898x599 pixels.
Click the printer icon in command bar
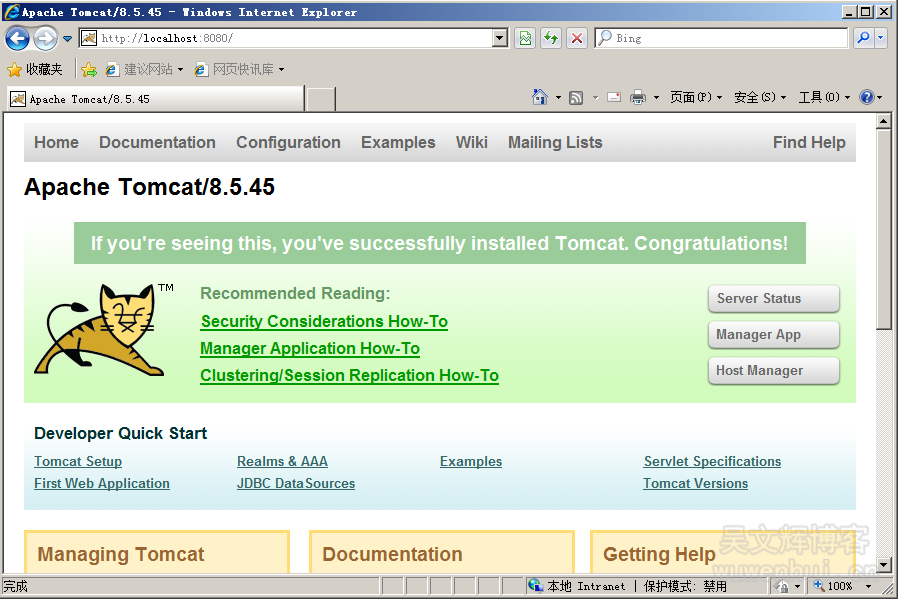click(638, 97)
